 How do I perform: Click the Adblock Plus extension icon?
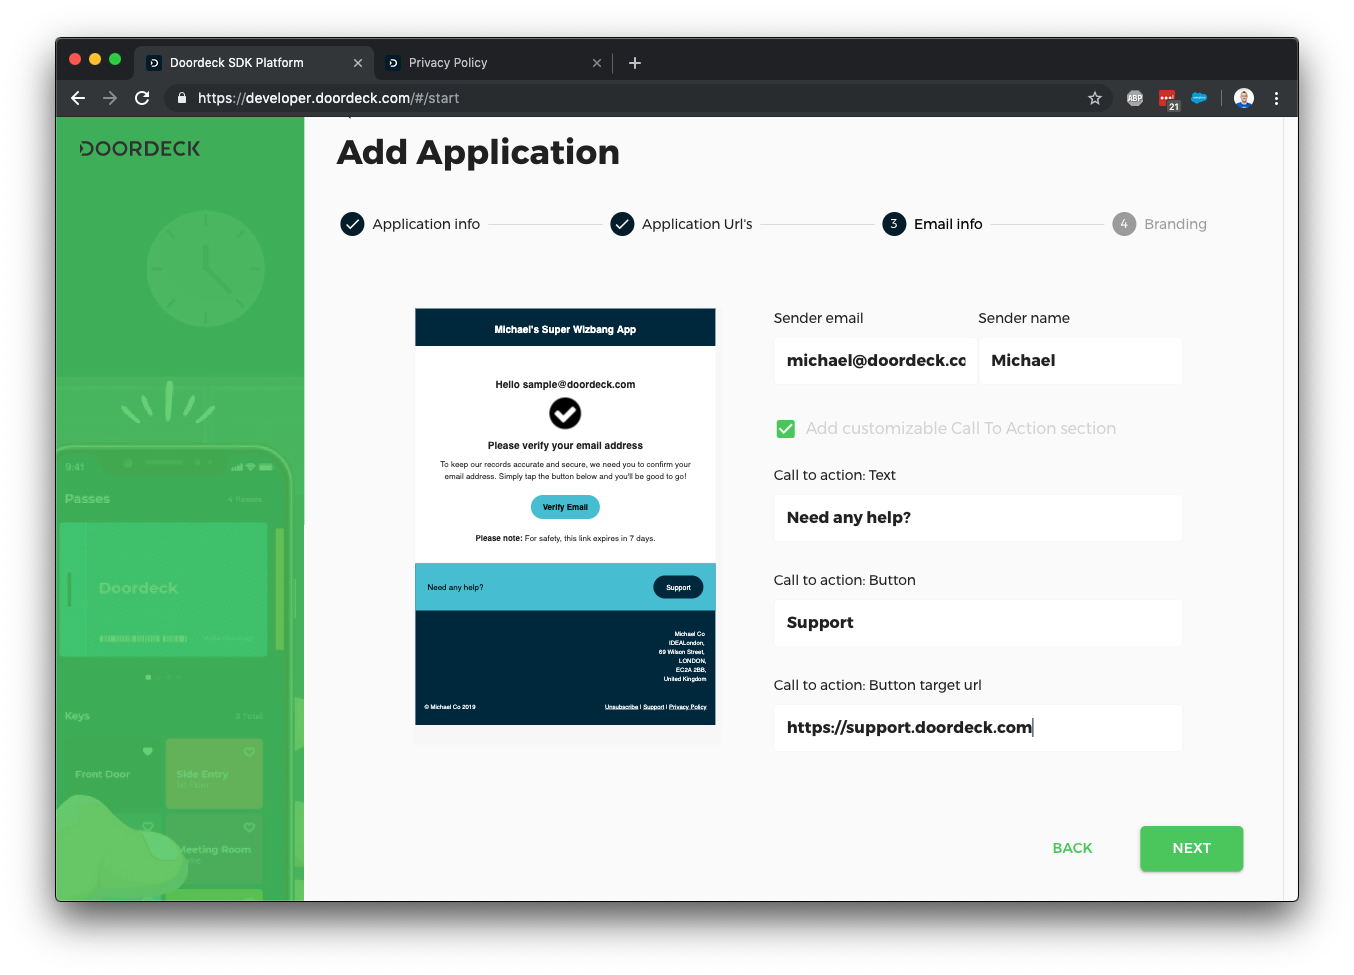tap(1135, 98)
